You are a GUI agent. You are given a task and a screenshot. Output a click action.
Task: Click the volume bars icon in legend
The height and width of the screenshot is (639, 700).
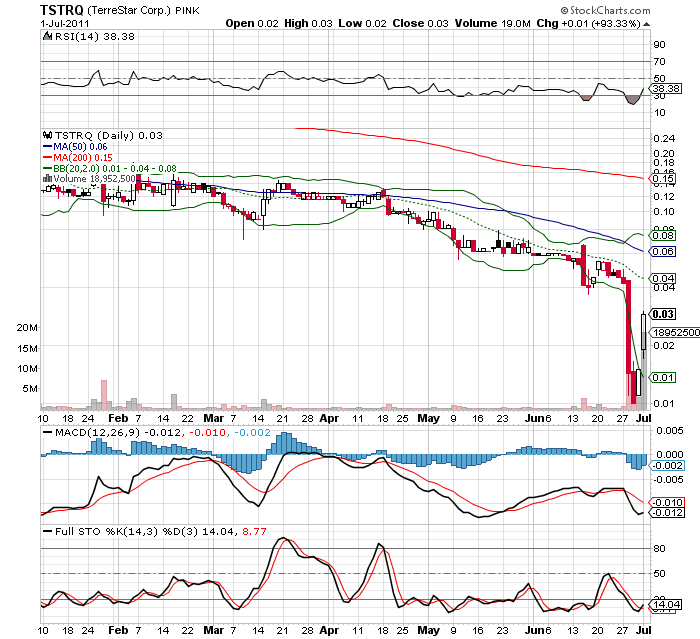(47, 178)
